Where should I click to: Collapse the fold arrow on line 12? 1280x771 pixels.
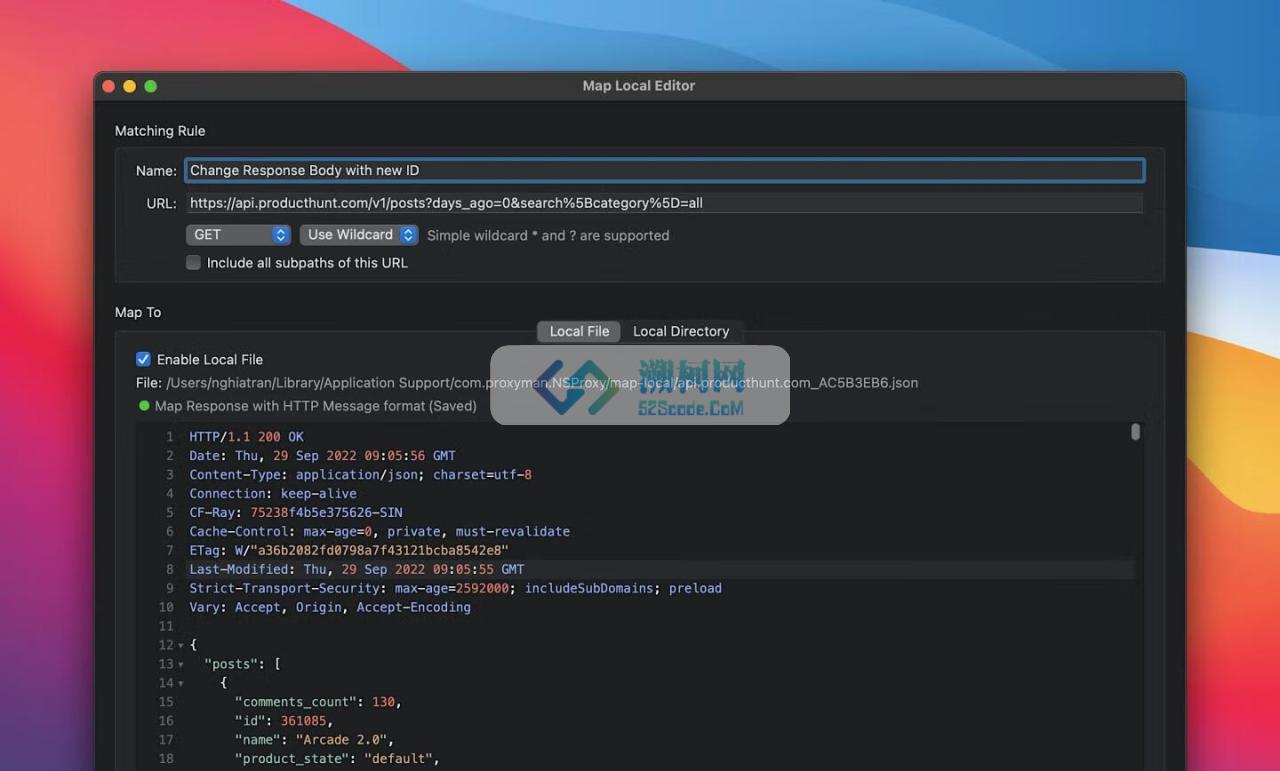tap(180, 646)
